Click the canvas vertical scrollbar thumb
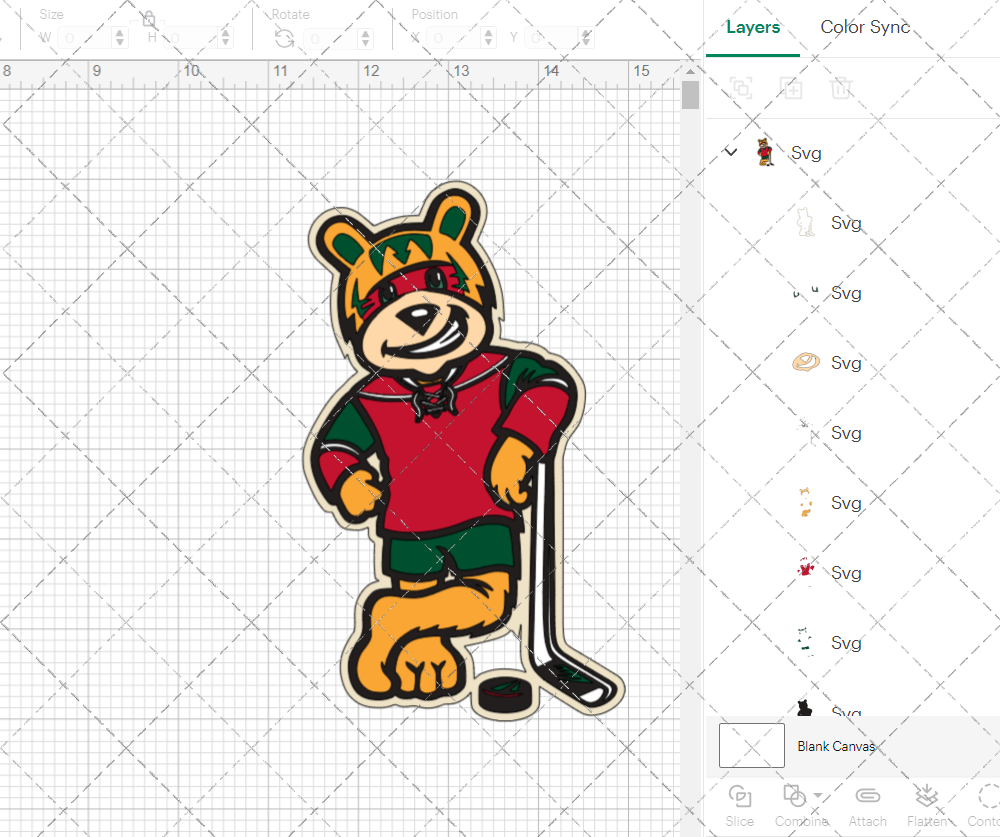The height and width of the screenshot is (837, 1000). (690, 94)
